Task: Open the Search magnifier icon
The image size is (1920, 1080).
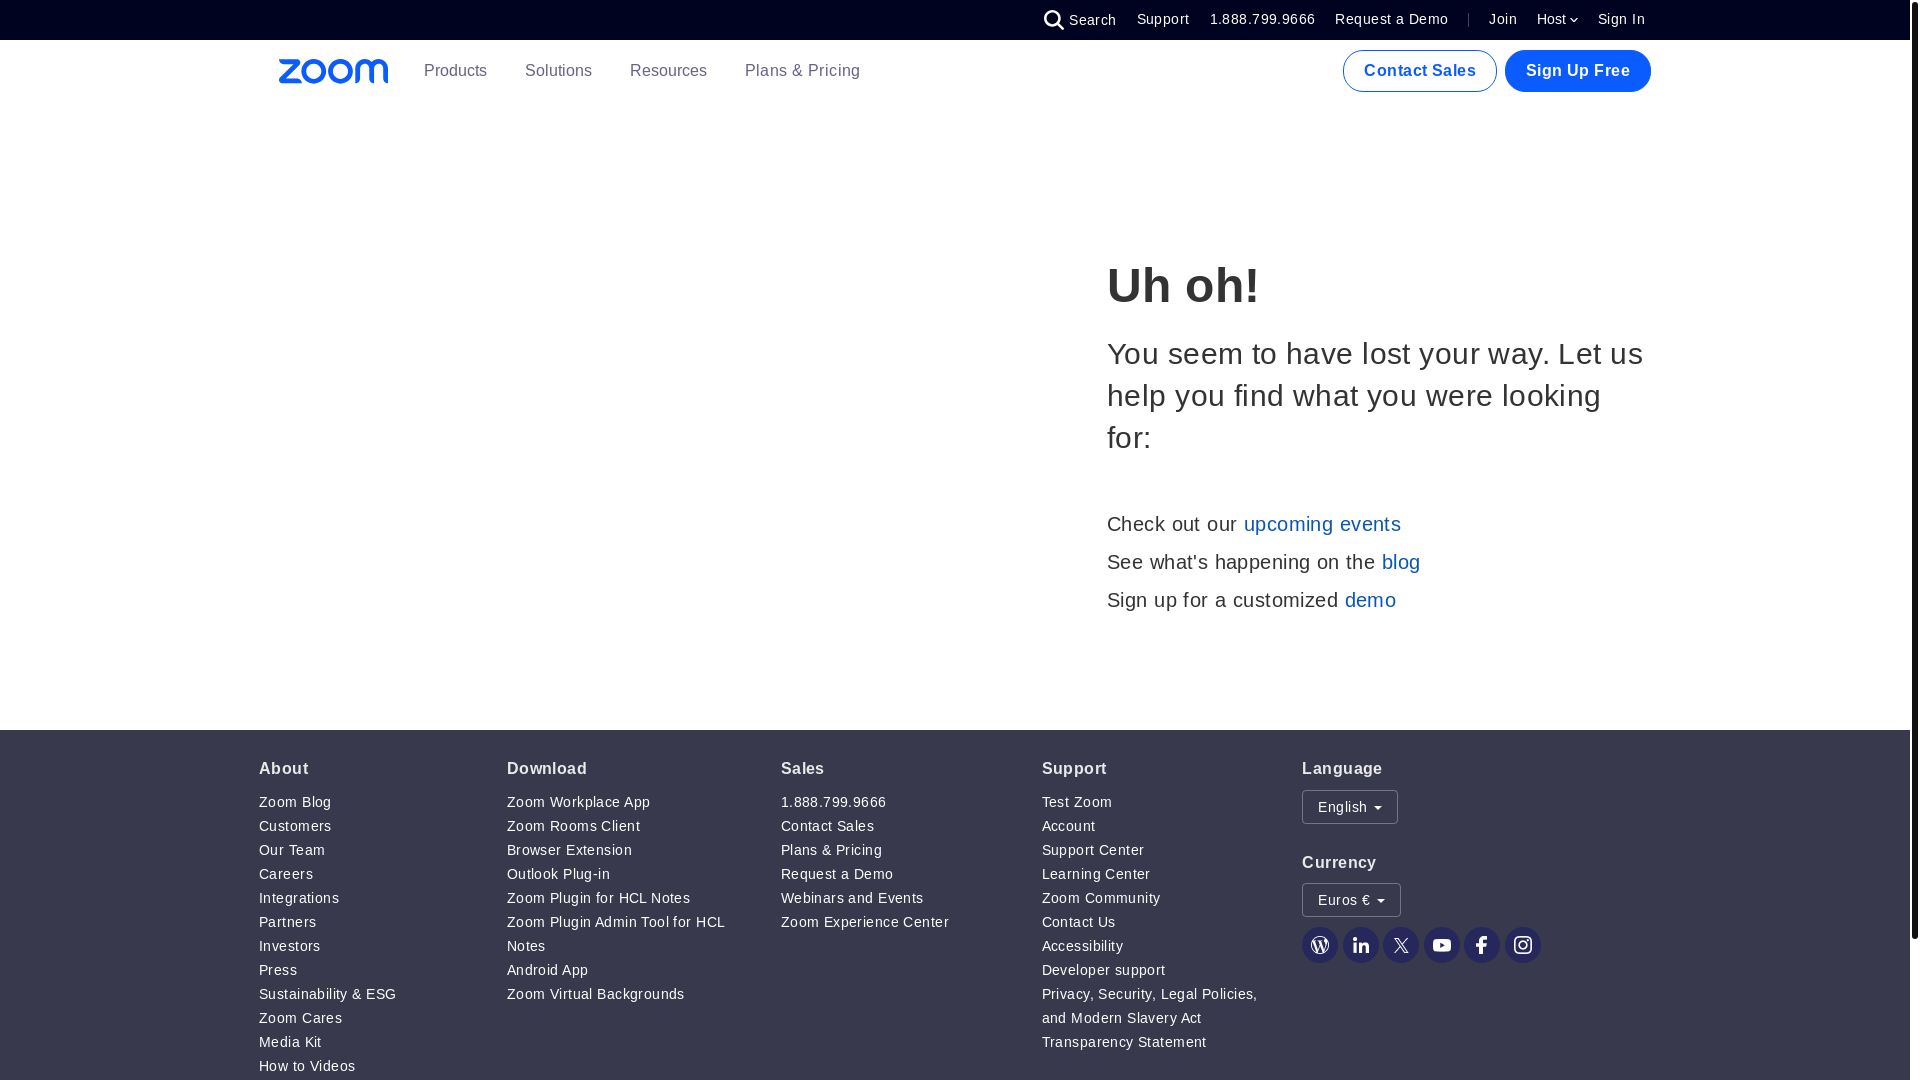Action: (1054, 20)
